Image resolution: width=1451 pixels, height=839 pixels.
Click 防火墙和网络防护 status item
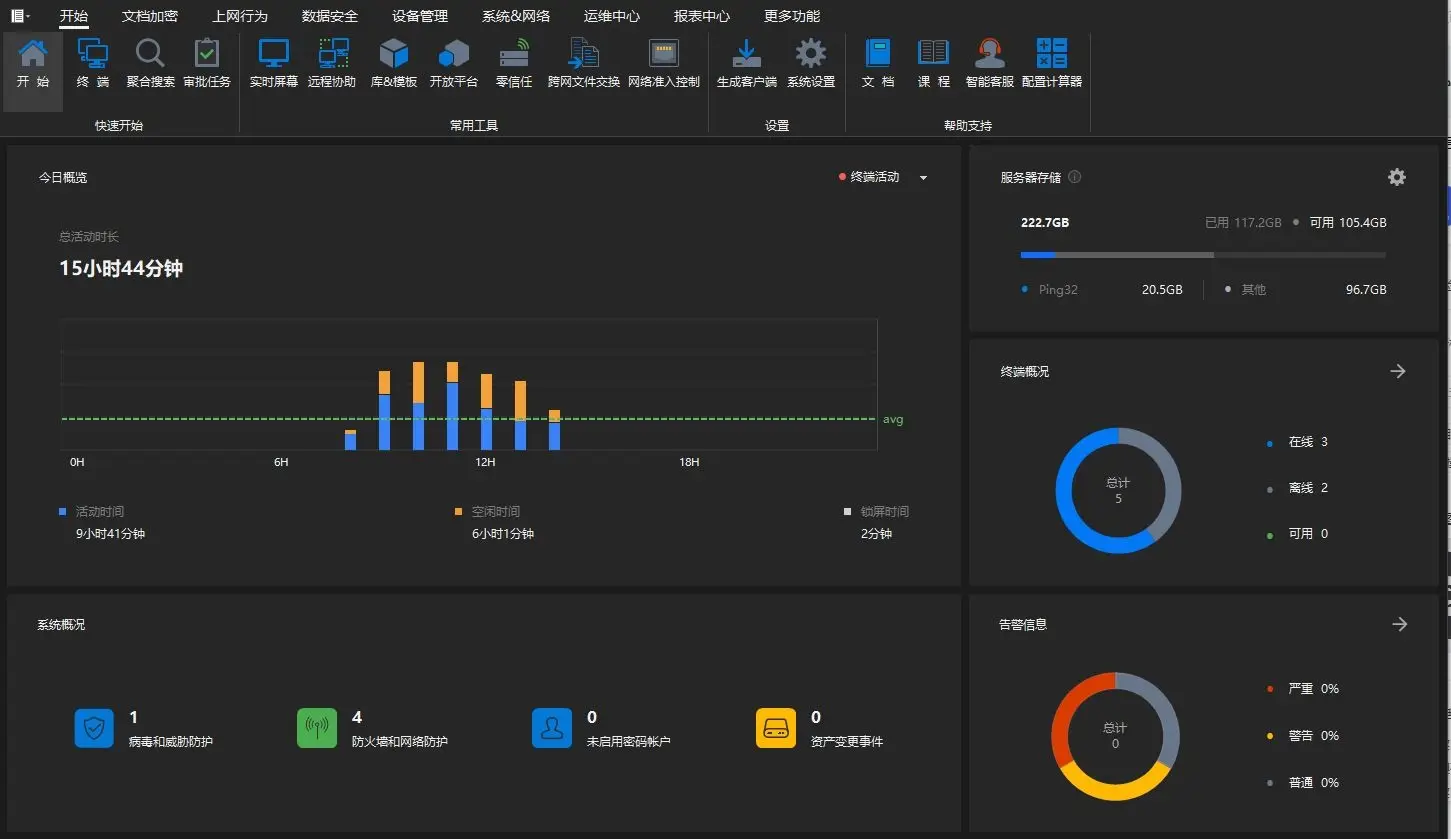pos(372,729)
